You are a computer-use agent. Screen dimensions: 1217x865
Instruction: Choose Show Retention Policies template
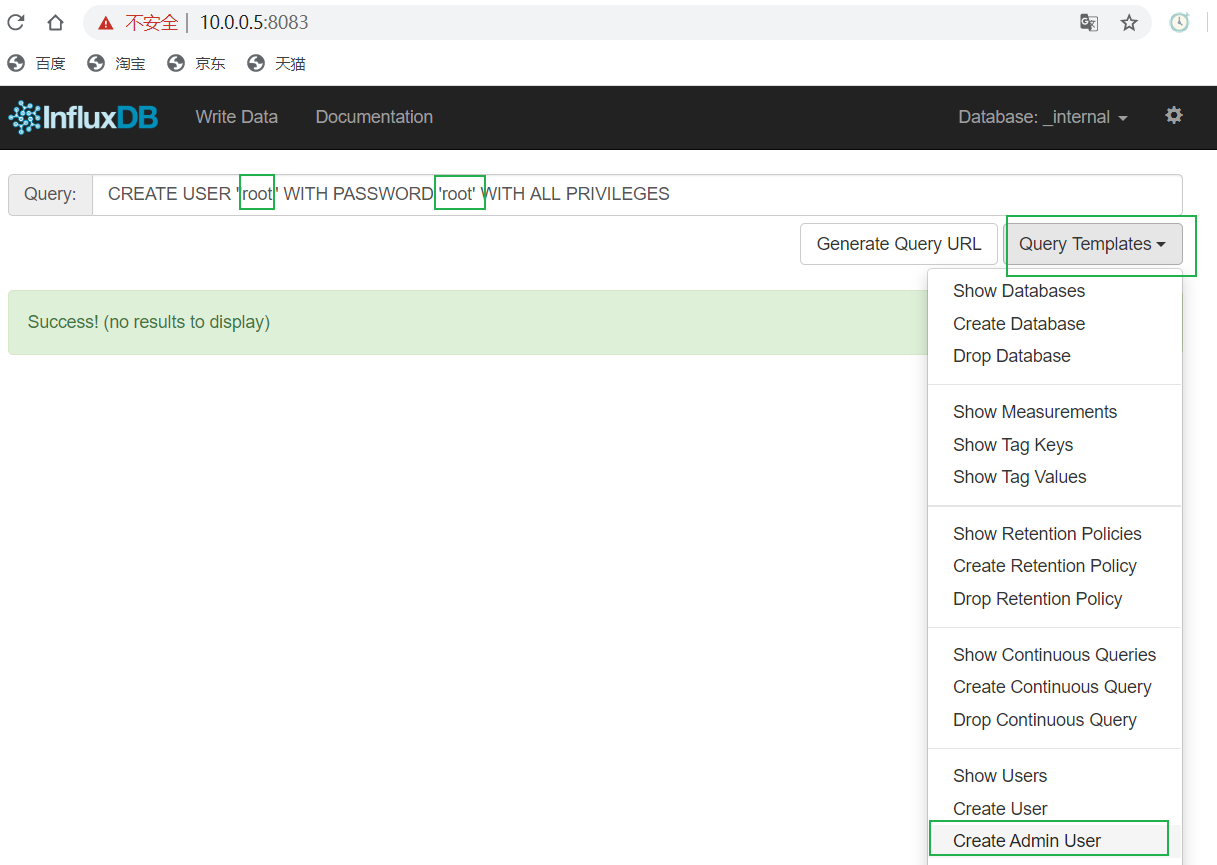[x=1047, y=534]
